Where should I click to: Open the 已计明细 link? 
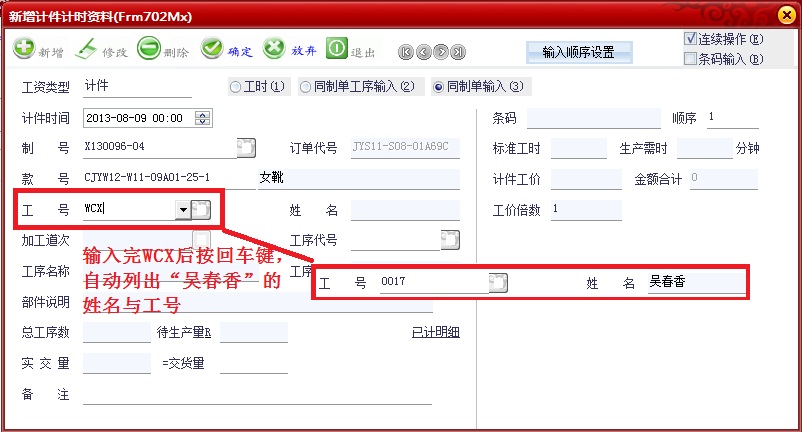tap(436, 332)
